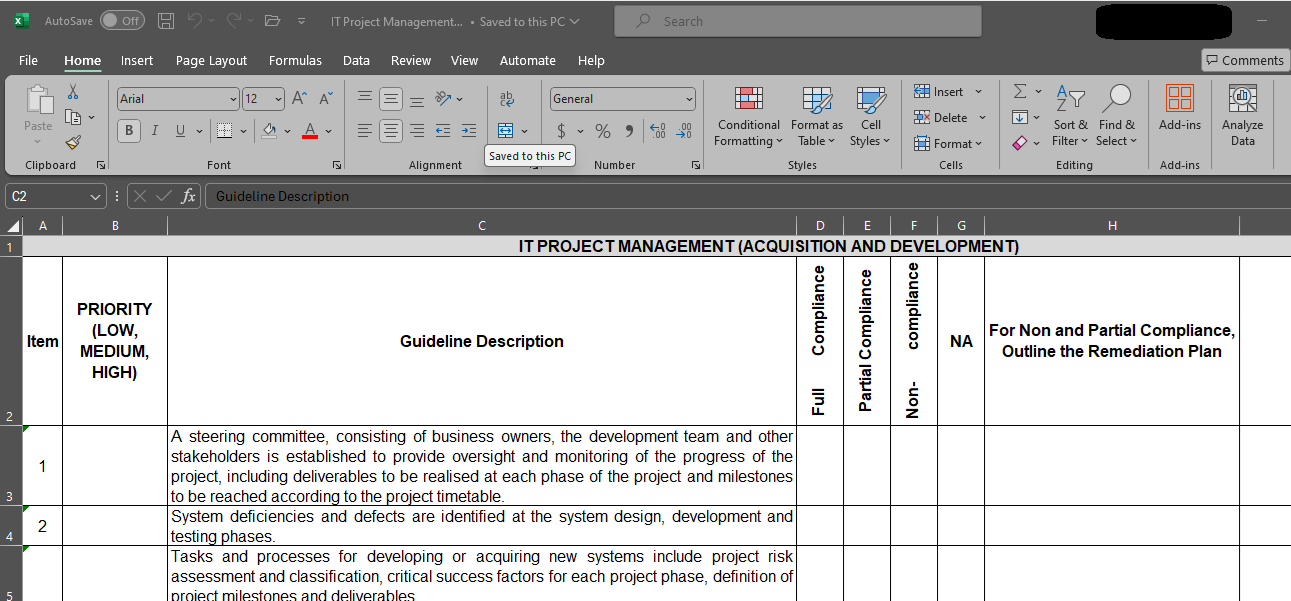Click the Top Align icon

365,99
